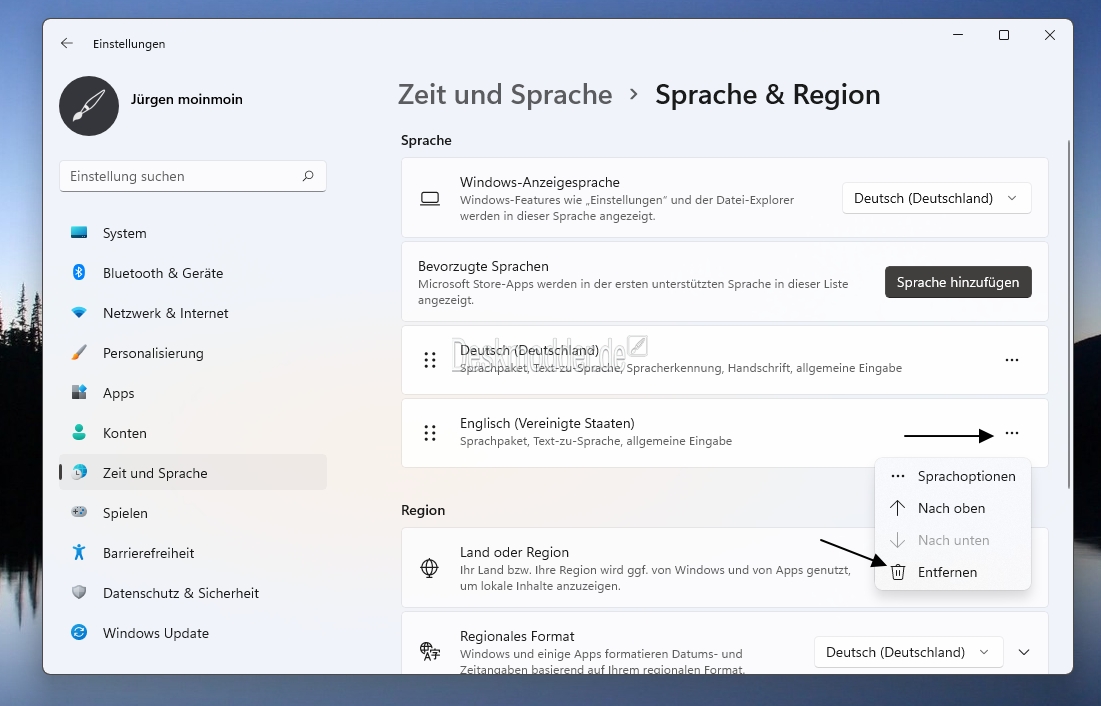Click the Netzwerk & Internet wifi icon
Image resolution: width=1101 pixels, height=706 pixels.
click(79, 313)
